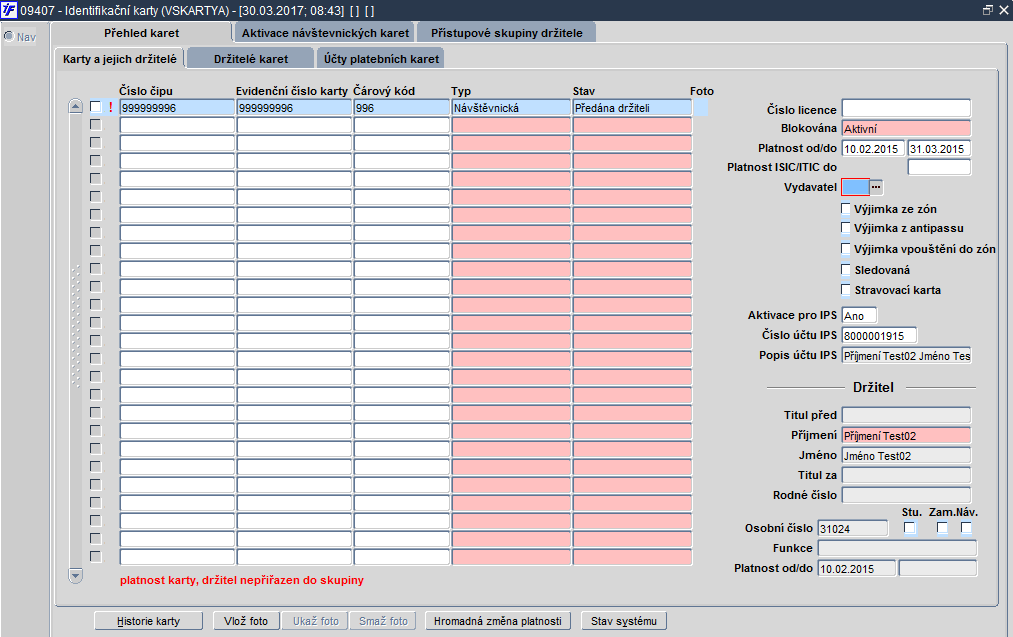Restore the inner window with the title bar icon
The height and width of the screenshot is (637, 1013).
click(987, 10)
